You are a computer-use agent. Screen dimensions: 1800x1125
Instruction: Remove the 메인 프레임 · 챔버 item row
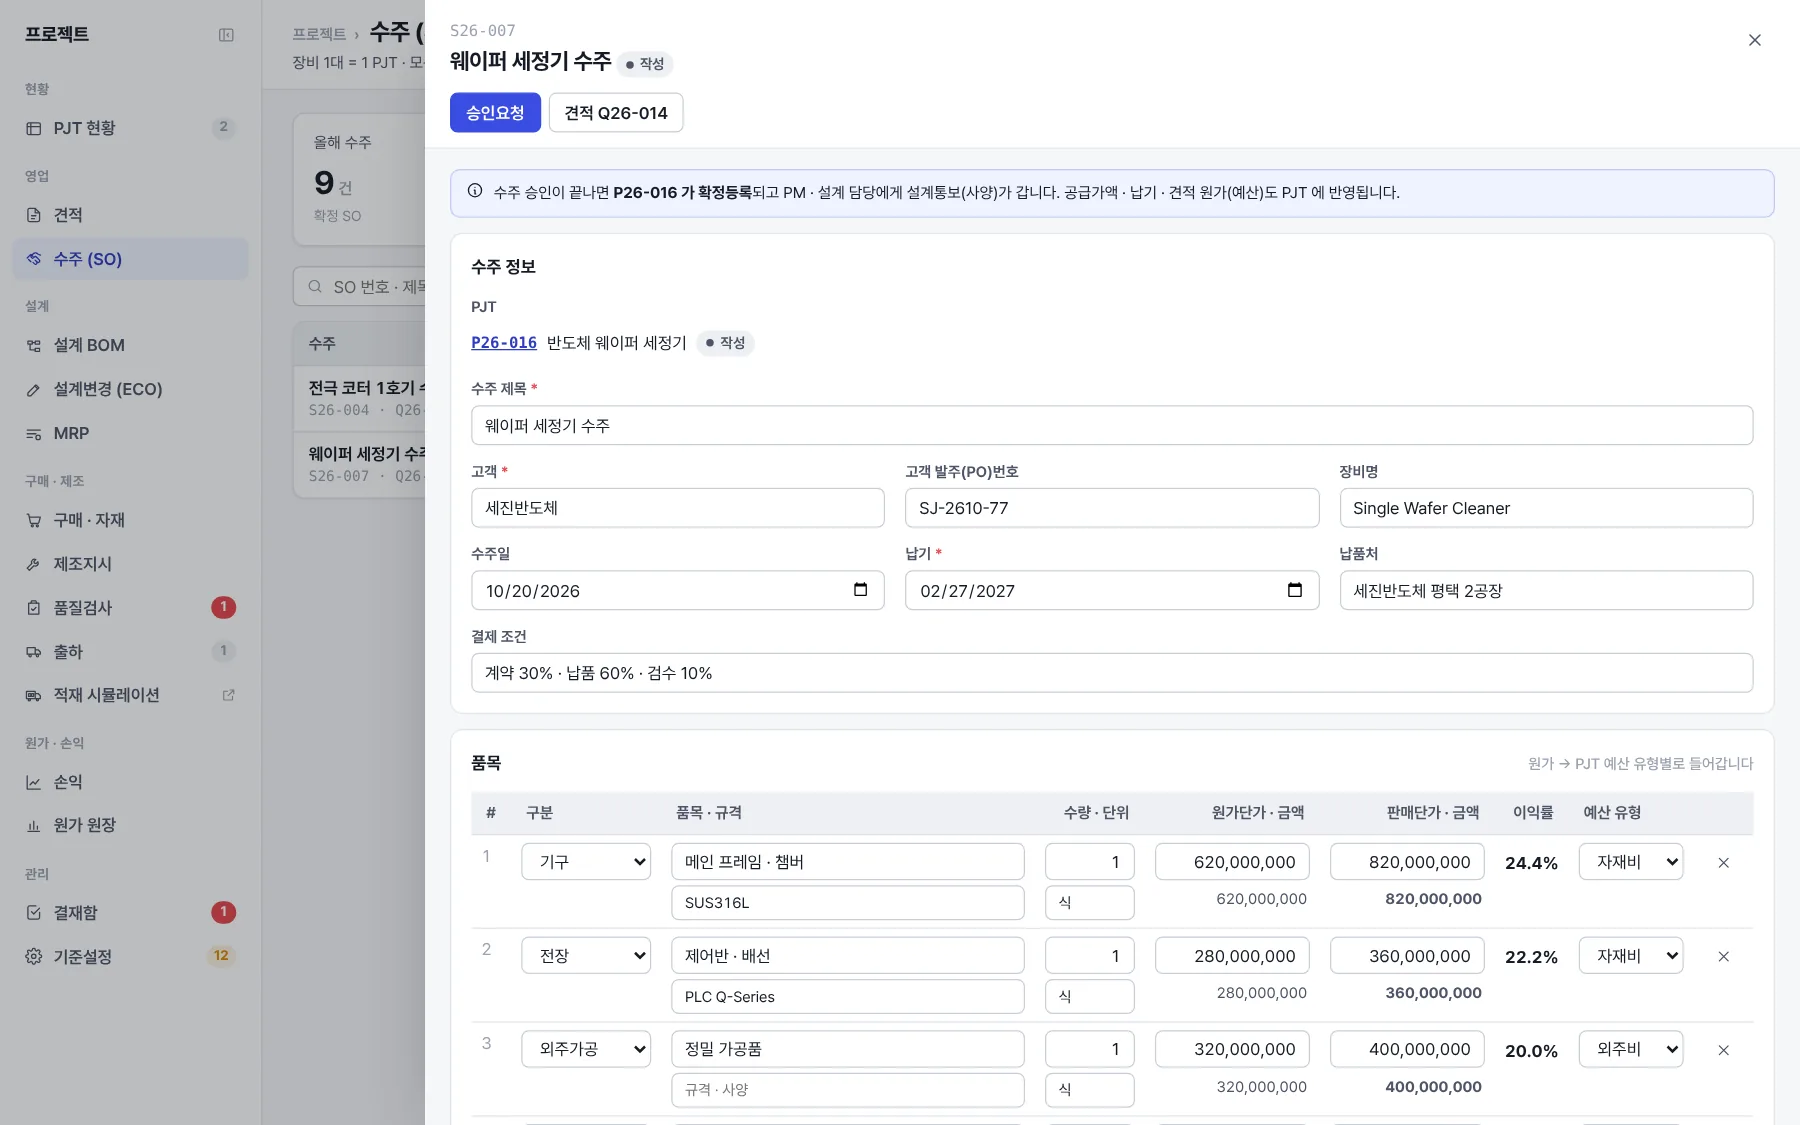pyautogui.click(x=1723, y=863)
